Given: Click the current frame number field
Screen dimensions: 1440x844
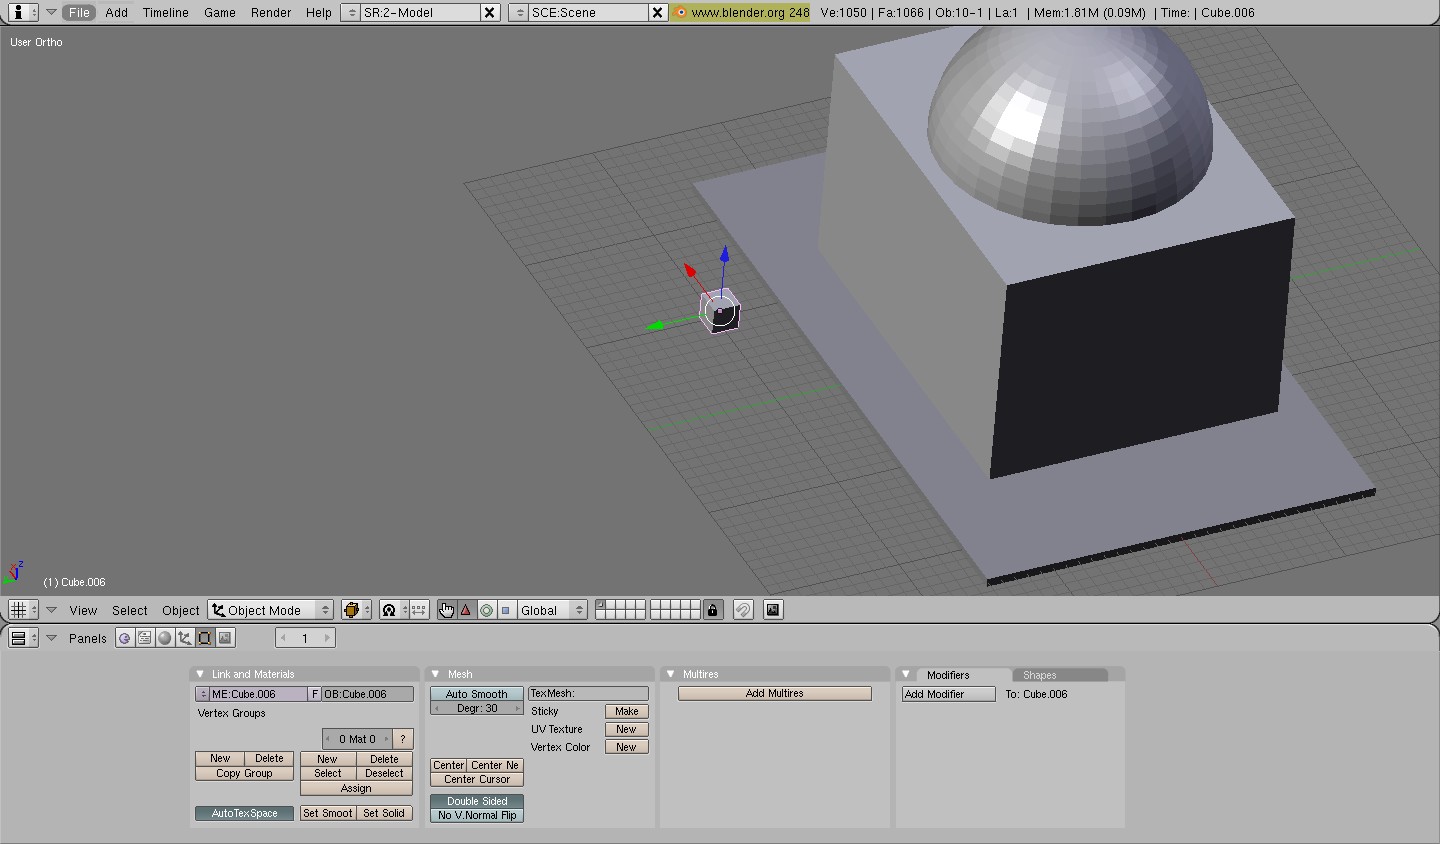Looking at the screenshot, I should tap(305, 638).
